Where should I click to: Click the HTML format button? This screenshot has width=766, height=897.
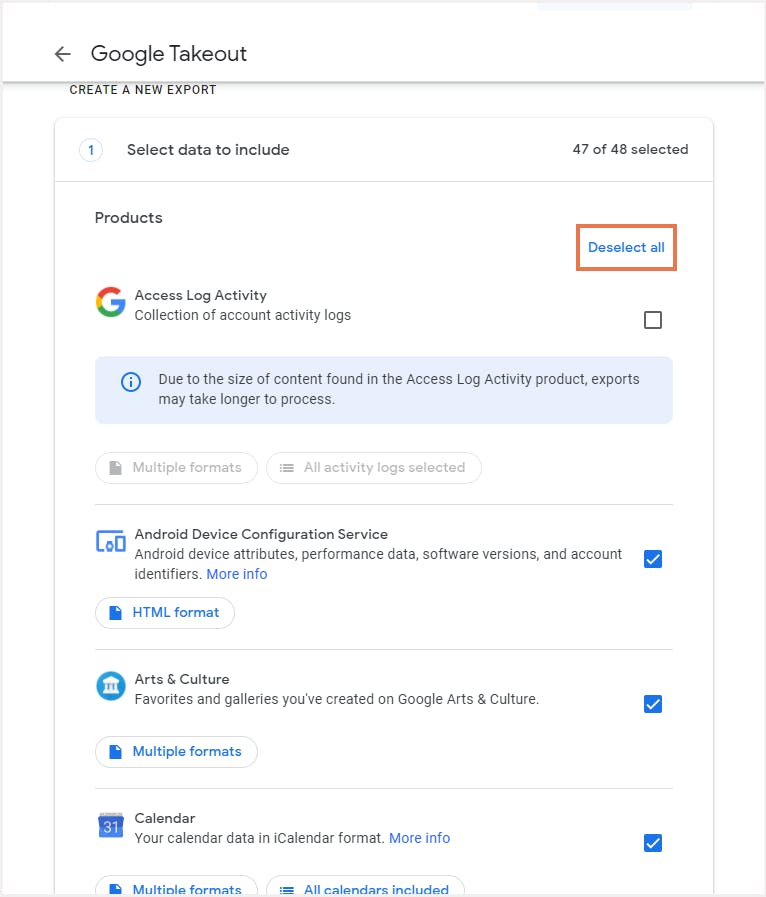pyautogui.click(x=164, y=612)
